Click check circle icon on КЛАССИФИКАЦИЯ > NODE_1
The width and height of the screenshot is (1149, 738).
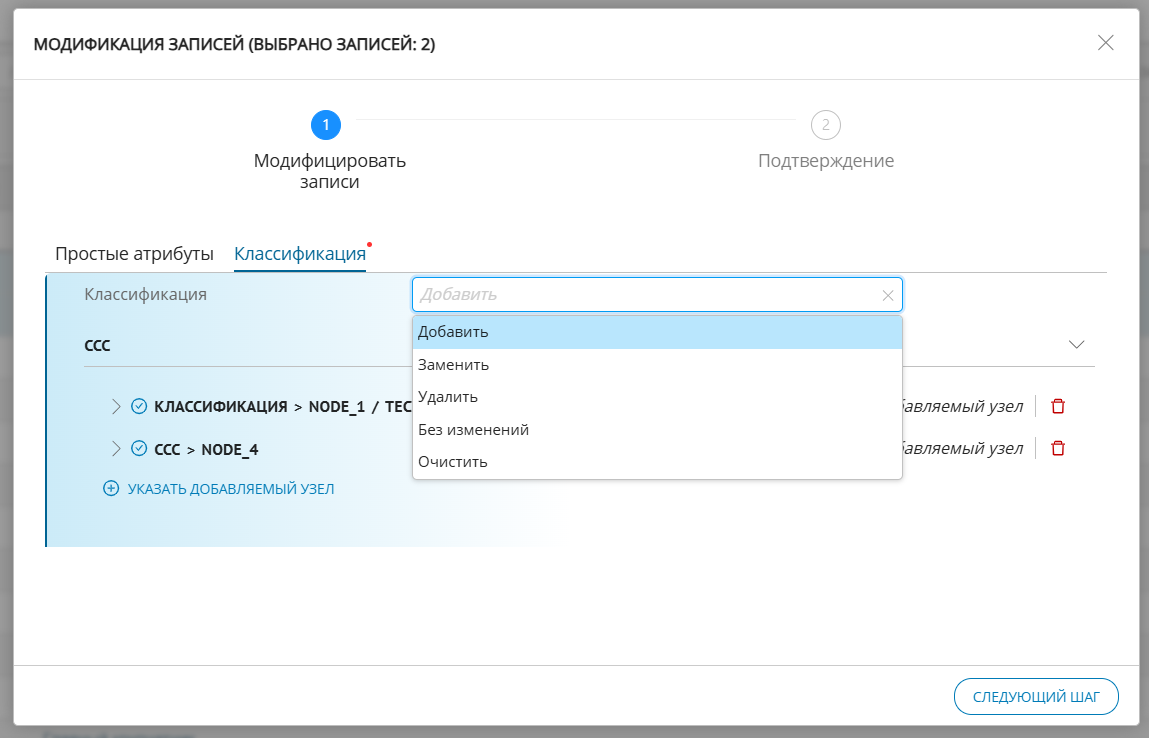point(140,406)
